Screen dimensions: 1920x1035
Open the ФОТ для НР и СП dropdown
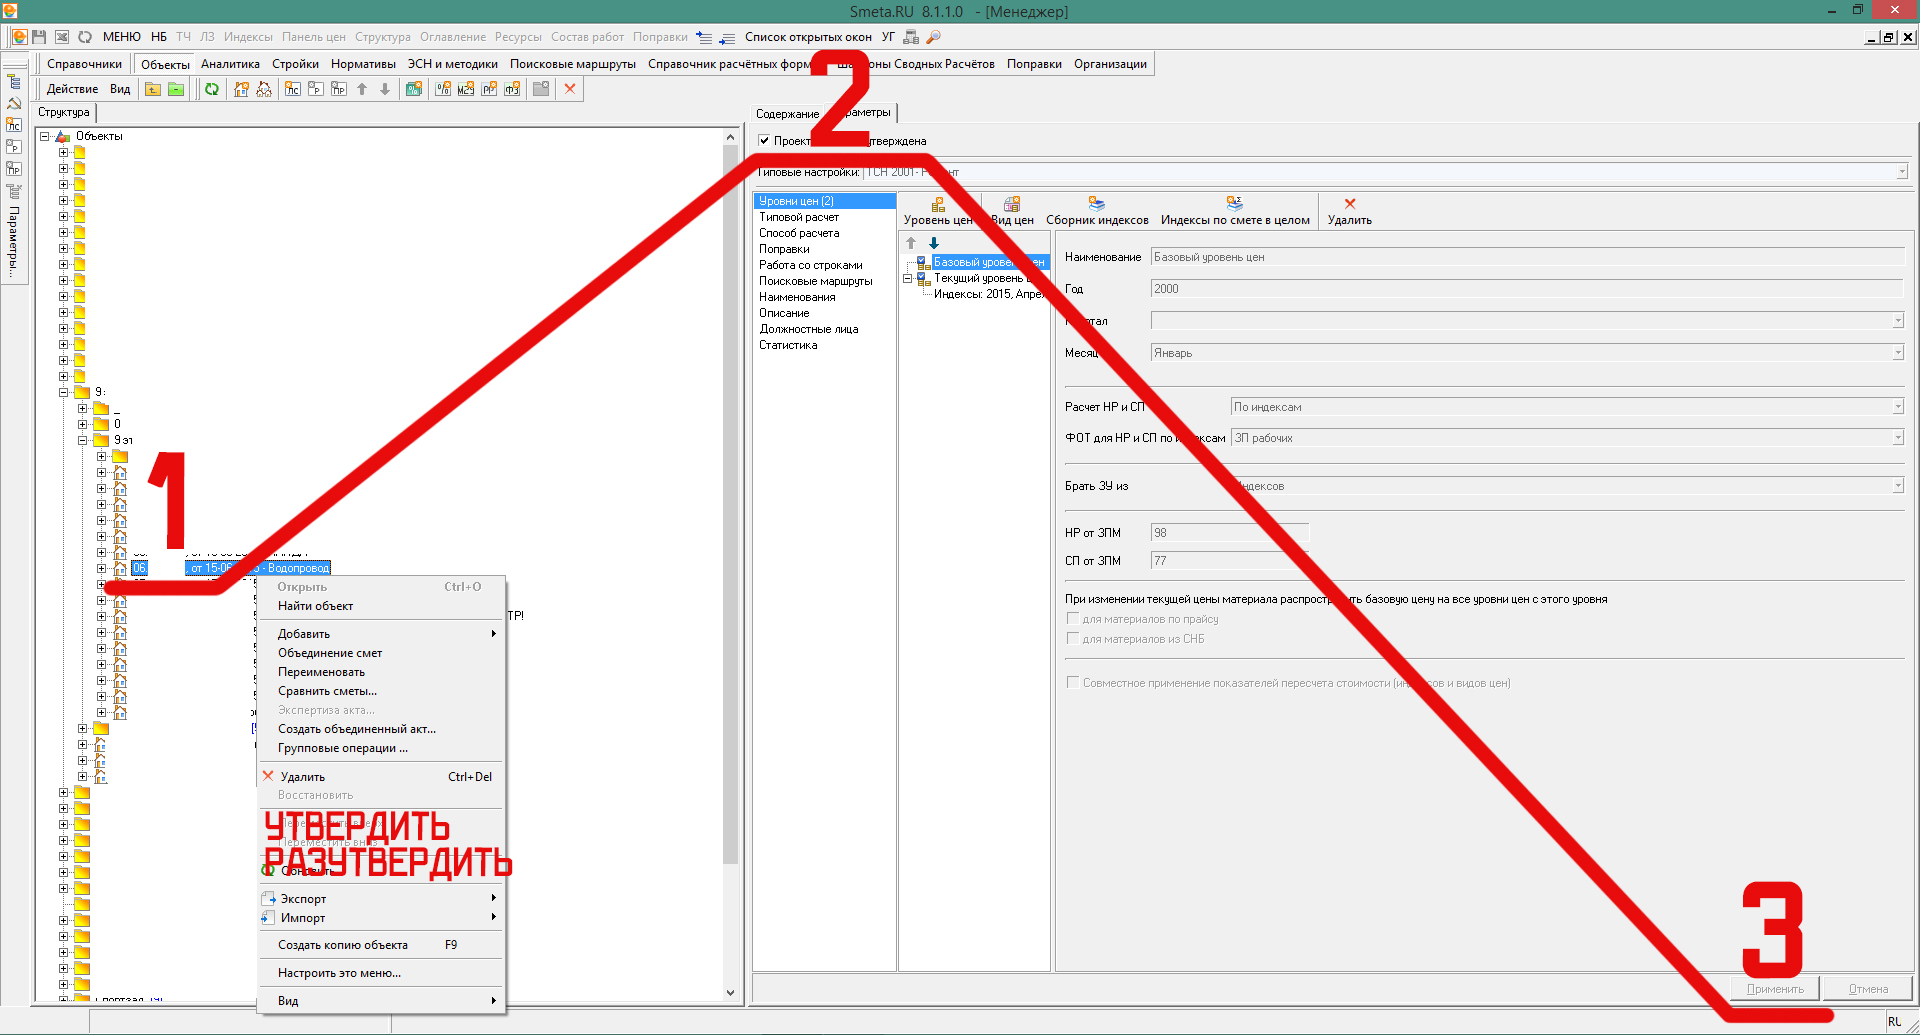coord(1897,438)
